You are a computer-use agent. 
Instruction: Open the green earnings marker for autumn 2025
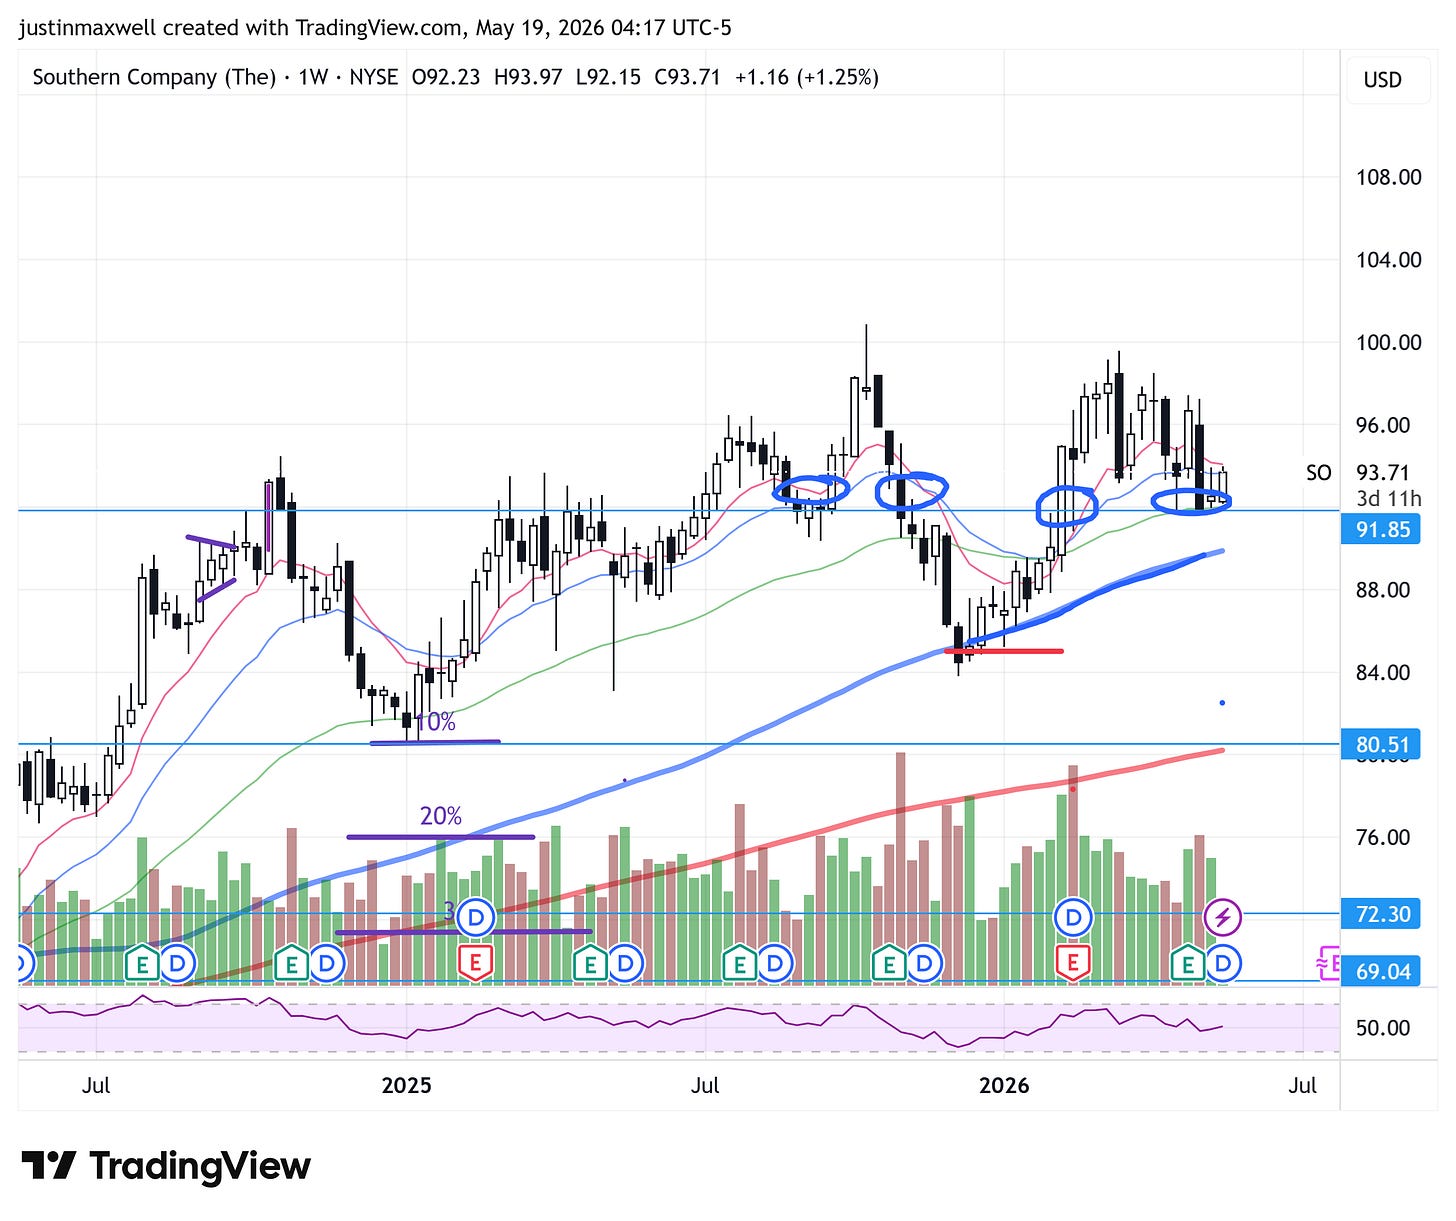click(888, 964)
